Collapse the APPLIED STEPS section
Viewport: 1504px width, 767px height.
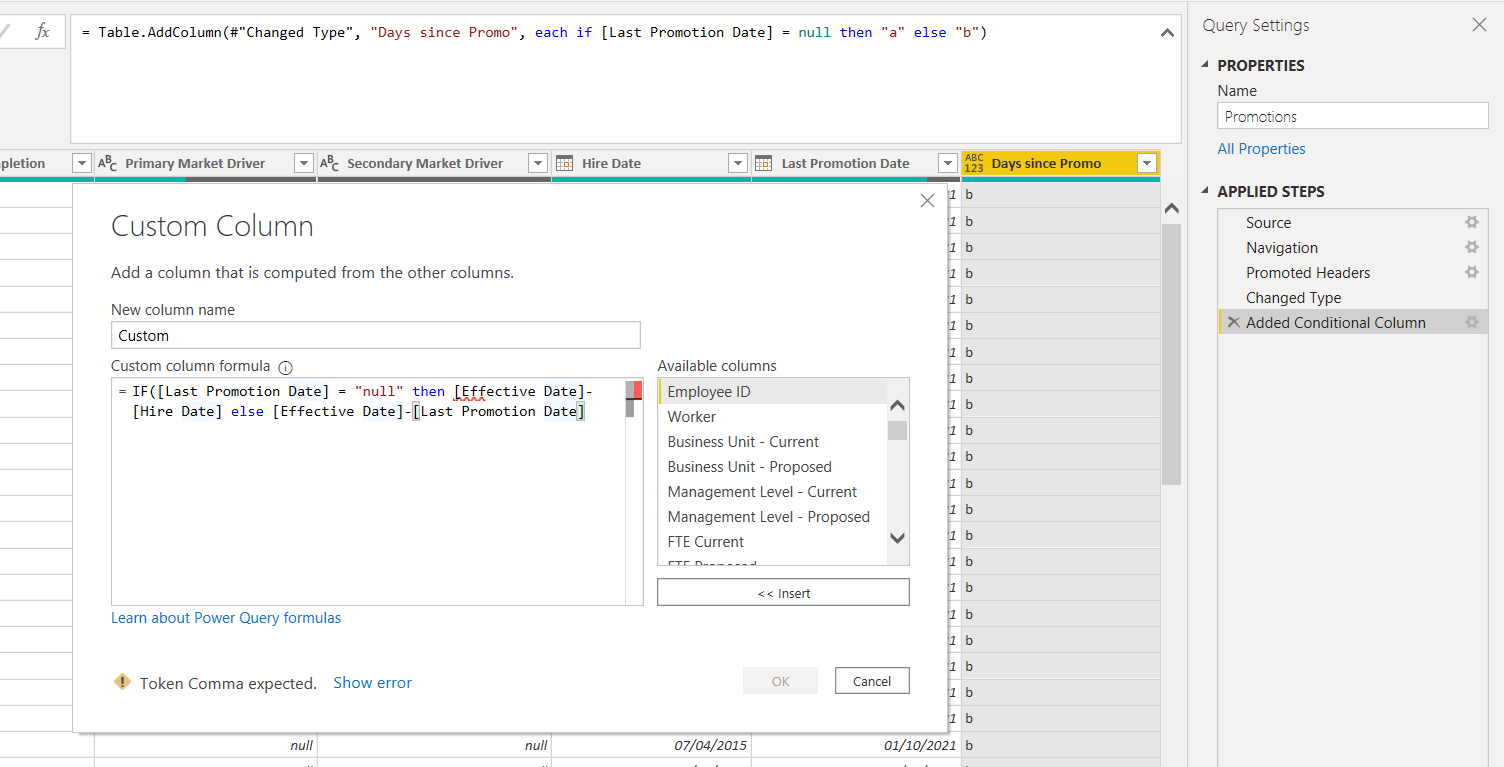click(1203, 192)
